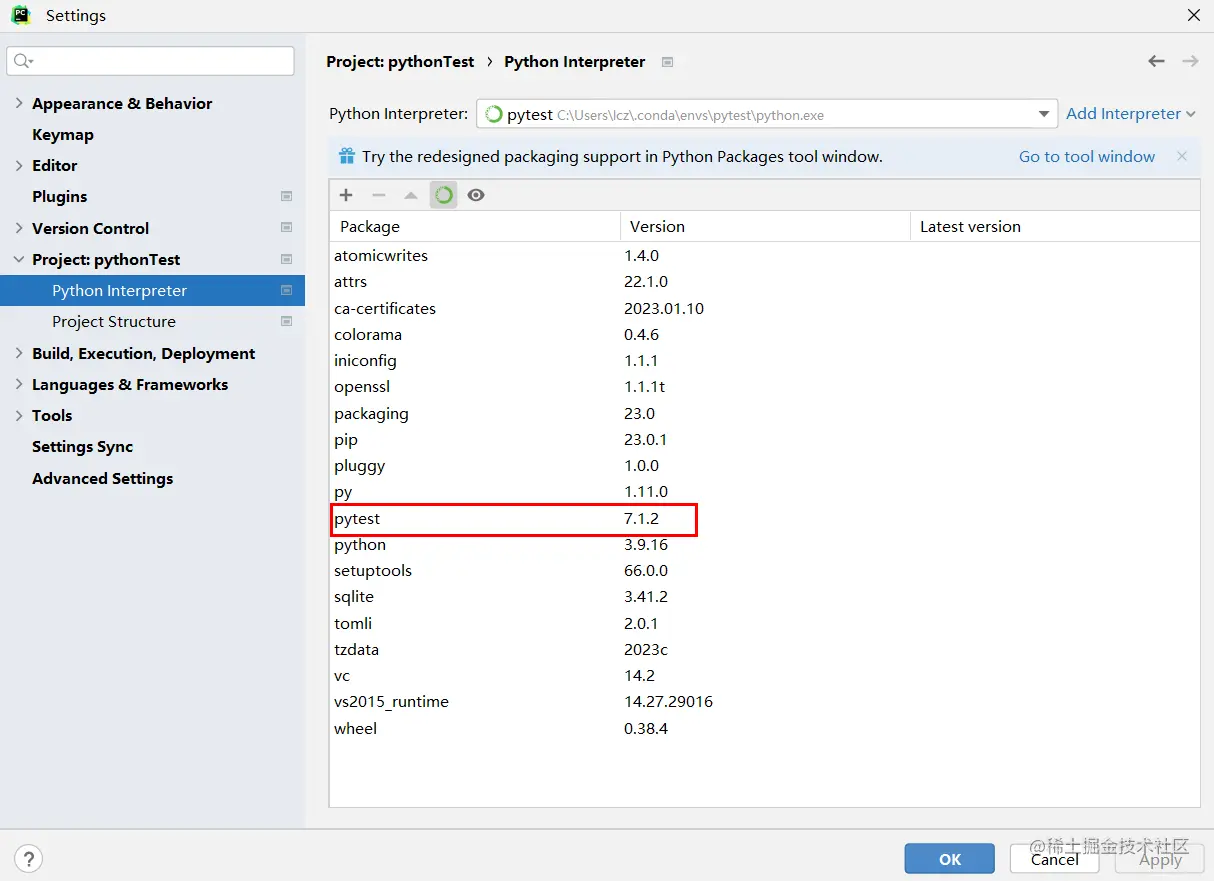
Task: Sort by Version column header
Action: tap(765, 226)
